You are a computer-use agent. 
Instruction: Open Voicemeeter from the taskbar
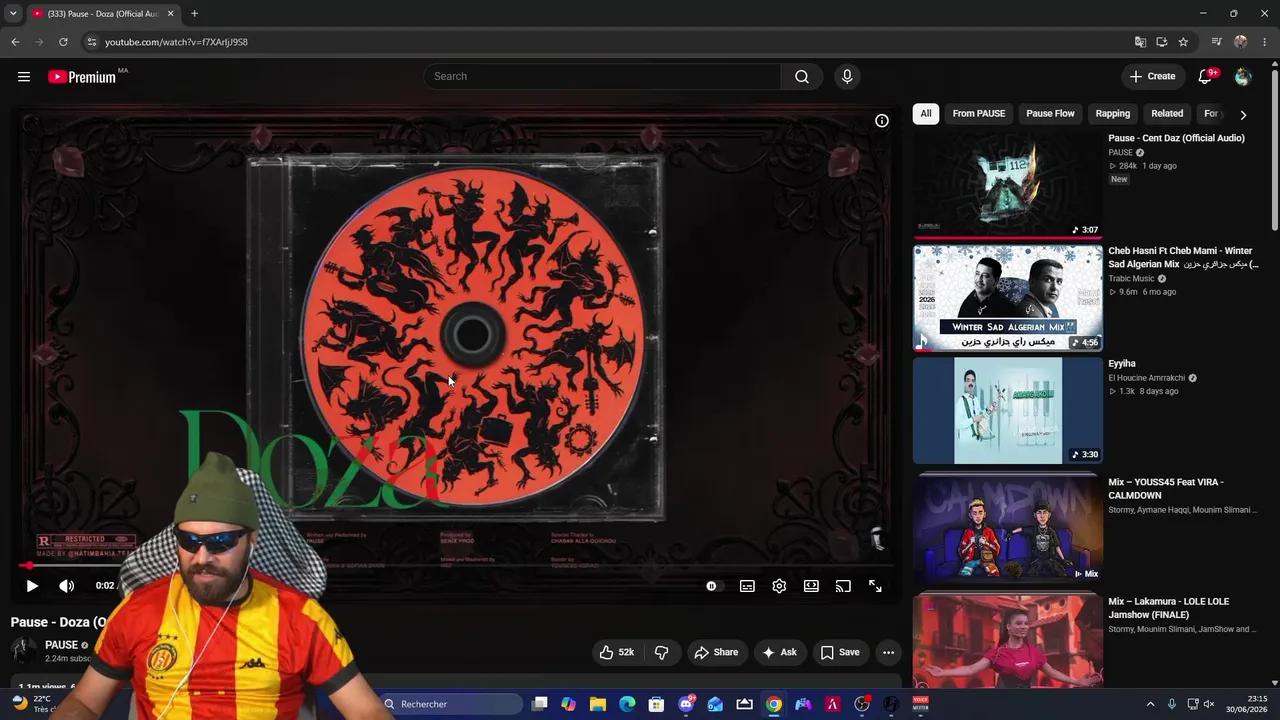tap(920, 704)
